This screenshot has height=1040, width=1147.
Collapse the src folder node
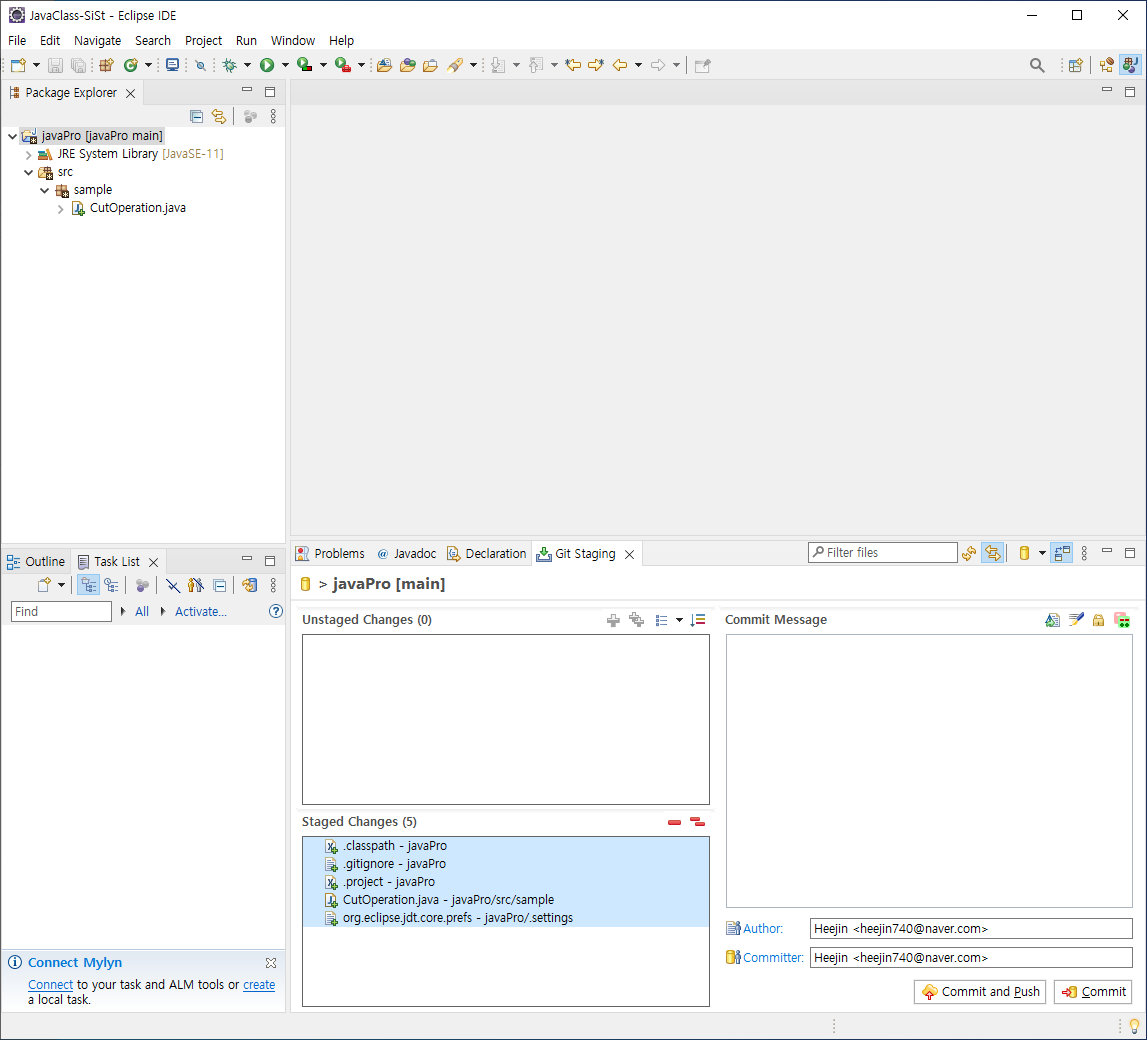coord(29,173)
